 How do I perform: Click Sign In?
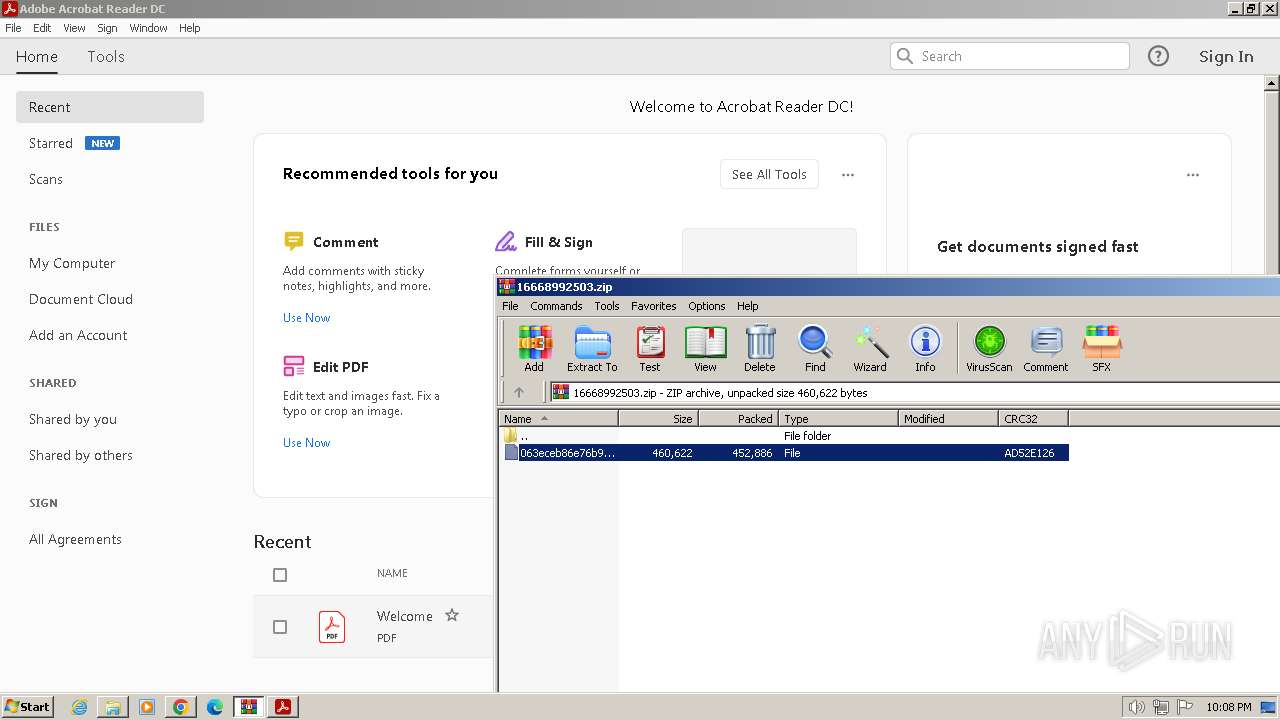click(x=1226, y=56)
